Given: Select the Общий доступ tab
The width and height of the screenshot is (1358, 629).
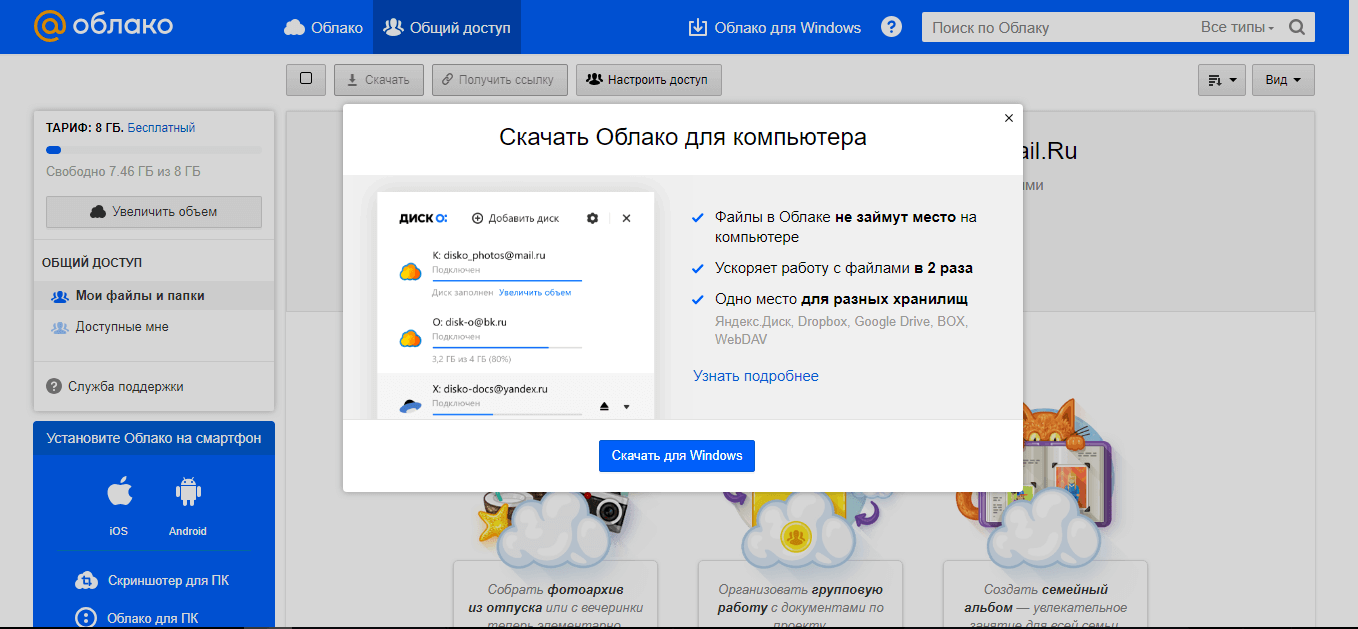Looking at the screenshot, I should 447,27.
